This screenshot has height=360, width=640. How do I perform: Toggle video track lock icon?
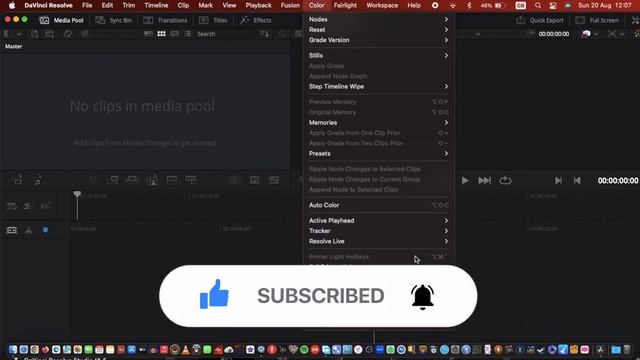(x=12, y=231)
